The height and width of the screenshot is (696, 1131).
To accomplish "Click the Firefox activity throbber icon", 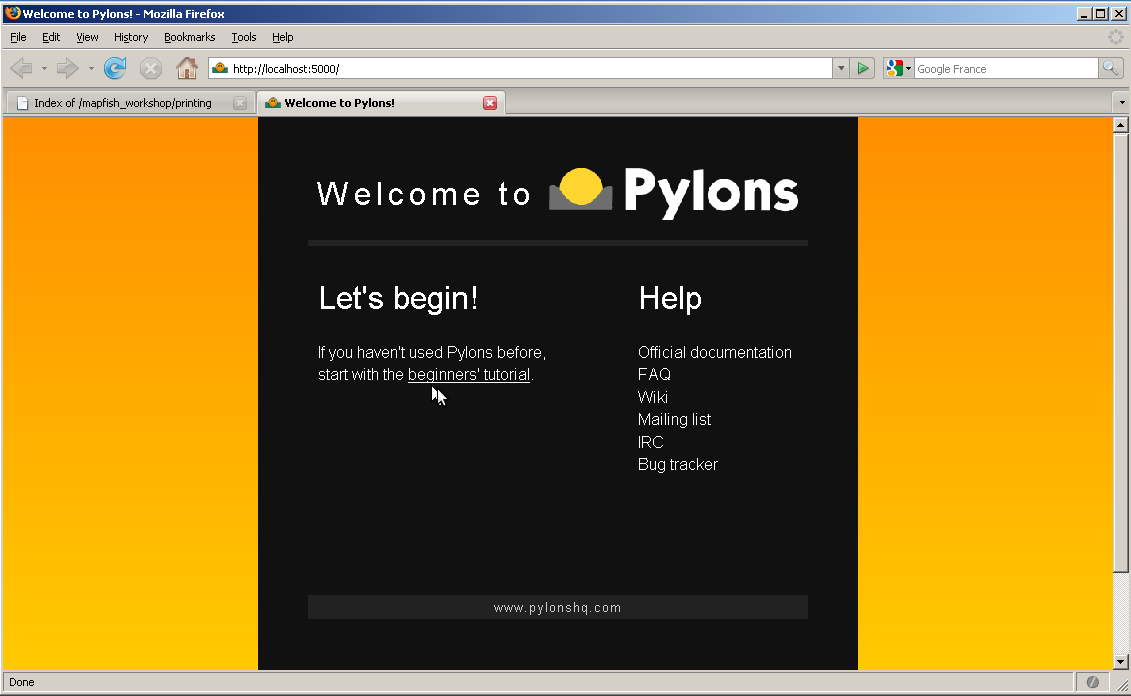I will coord(1115,37).
